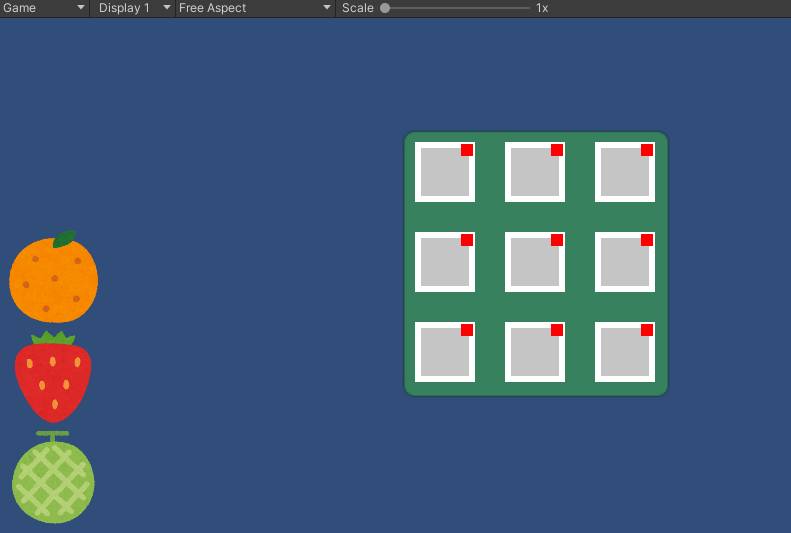Click the Scale slider handle
The height and width of the screenshot is (533, 791).
(385, 8)
